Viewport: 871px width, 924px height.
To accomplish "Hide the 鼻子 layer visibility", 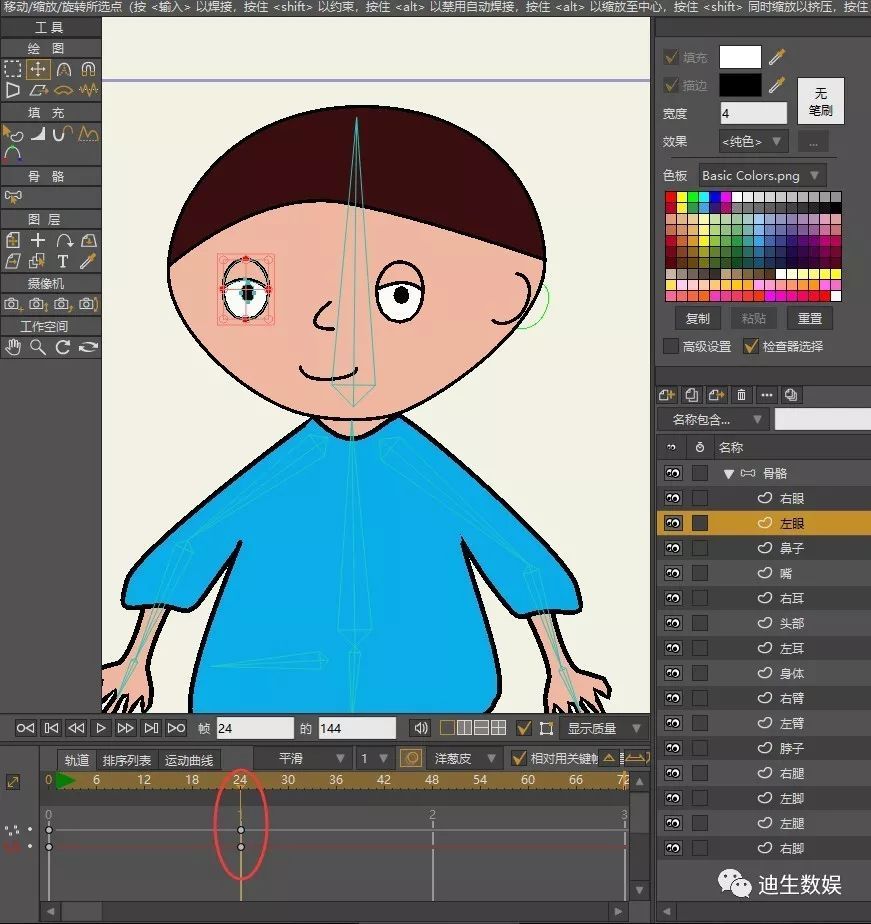I will (672, 548).
